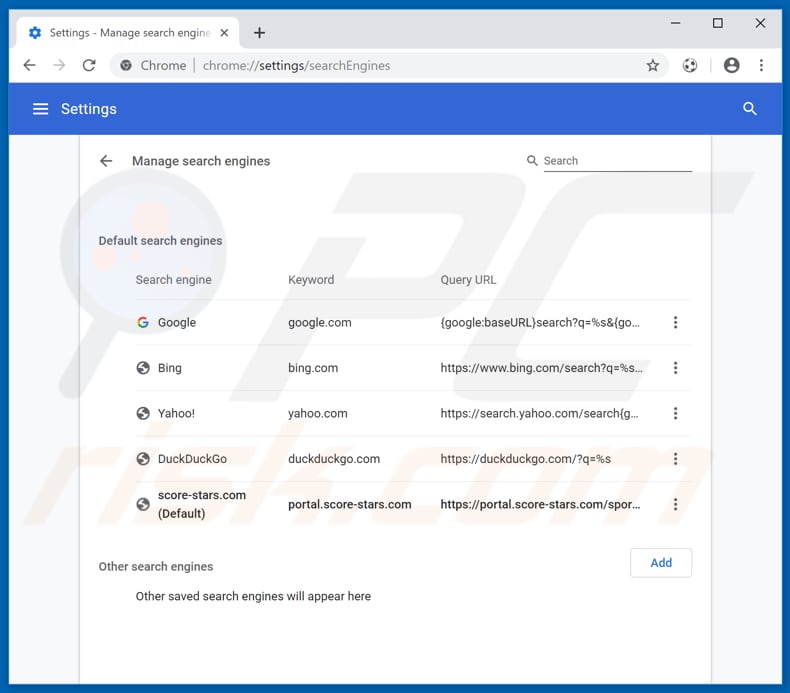Image resolution: width=790 pixels, height=693 pixels.
Task: Click the Other search engines heading
Action: click(x=156, y=566)
